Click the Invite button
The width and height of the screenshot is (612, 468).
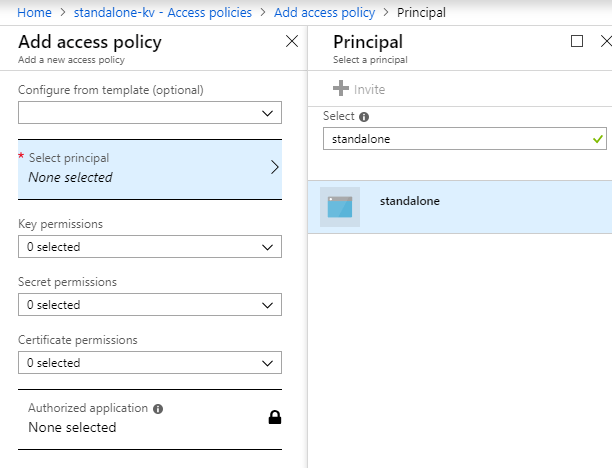[x=358, y=89]
